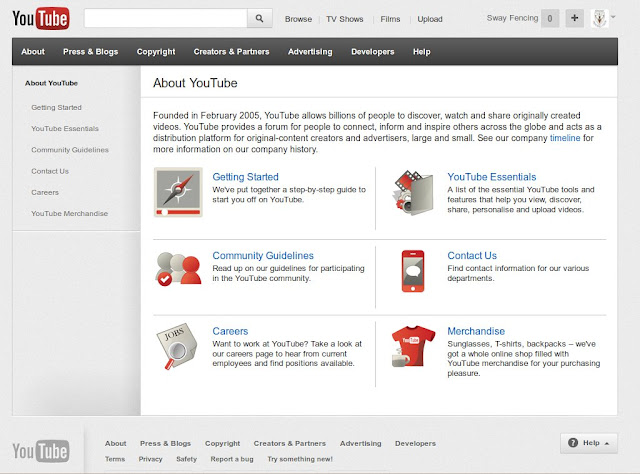Screen dimensions: 640x474
Task: Open the Sway Fencing avatar thumbnail
Action: tap(599, 18)
